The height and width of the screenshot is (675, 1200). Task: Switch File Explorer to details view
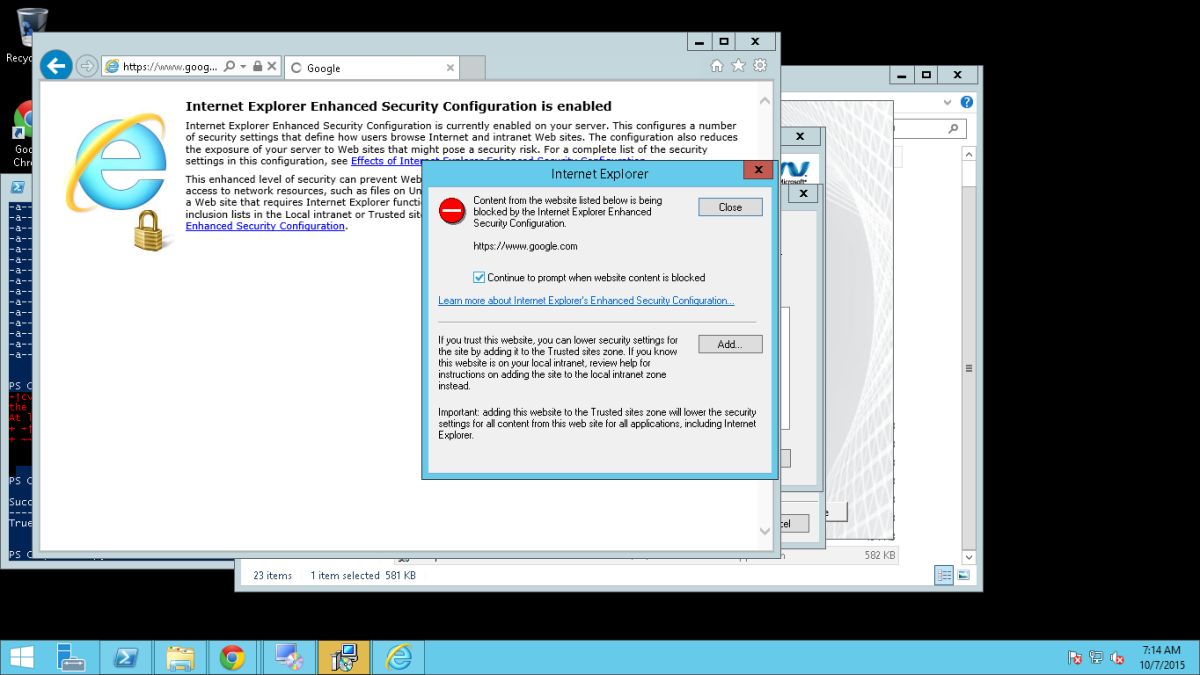point(943,575)
